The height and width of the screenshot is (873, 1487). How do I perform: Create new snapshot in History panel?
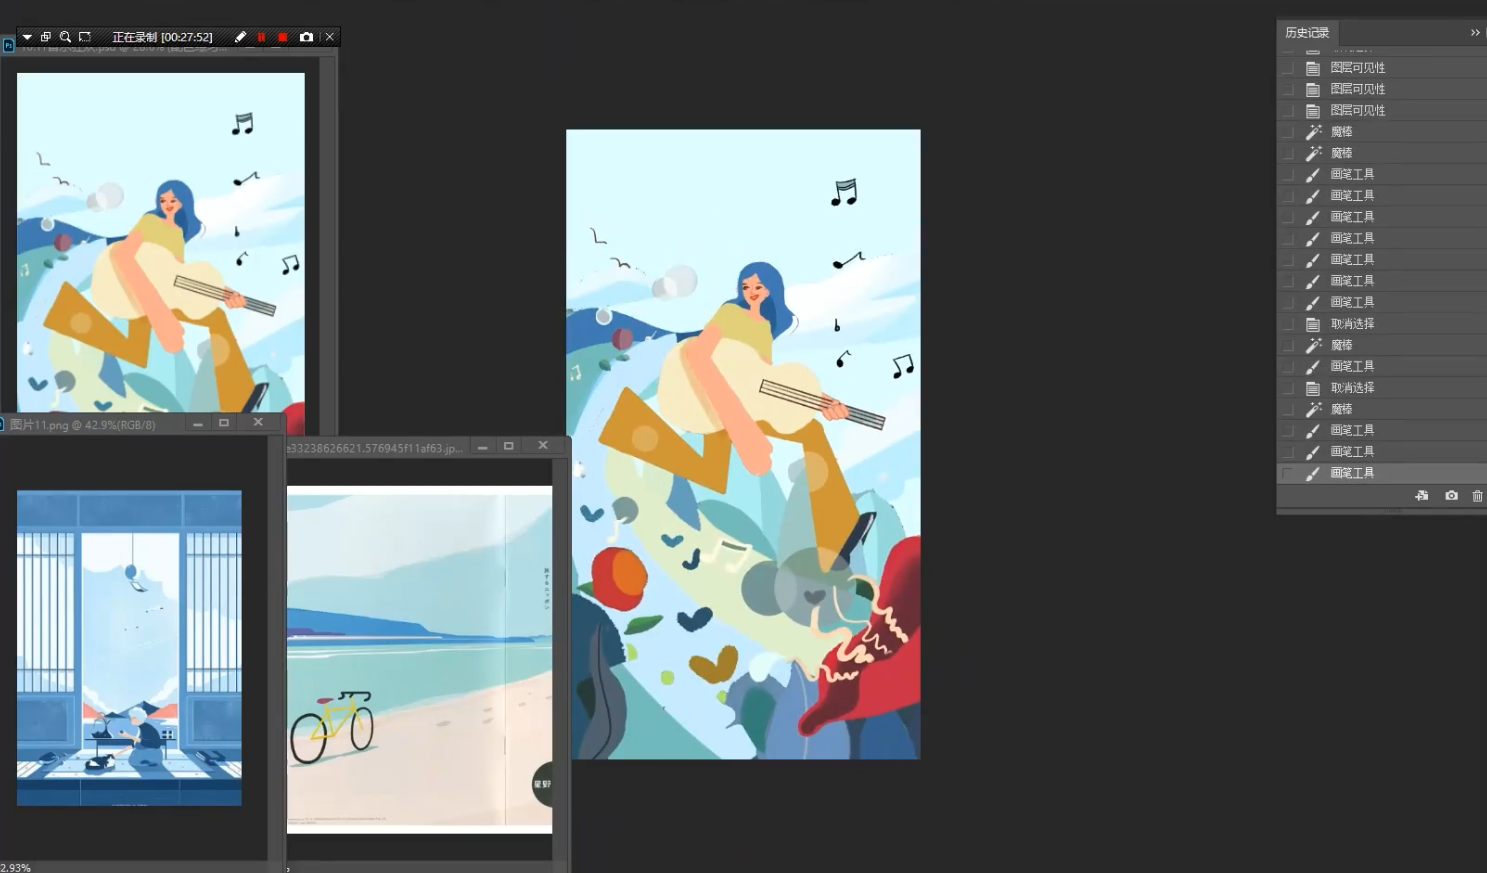tap(1451, 496)
